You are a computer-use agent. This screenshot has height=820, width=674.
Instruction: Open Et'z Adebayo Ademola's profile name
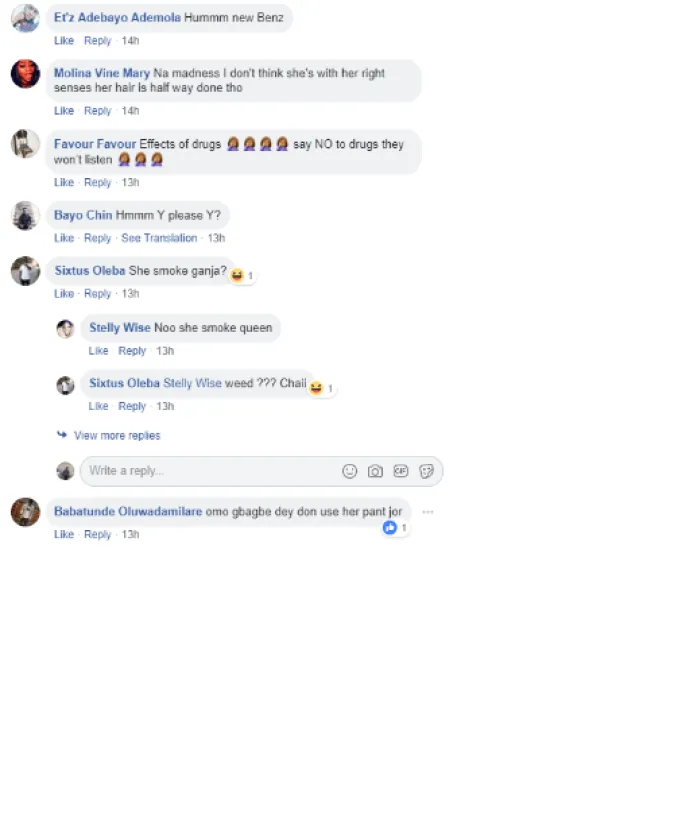[117, 17]
